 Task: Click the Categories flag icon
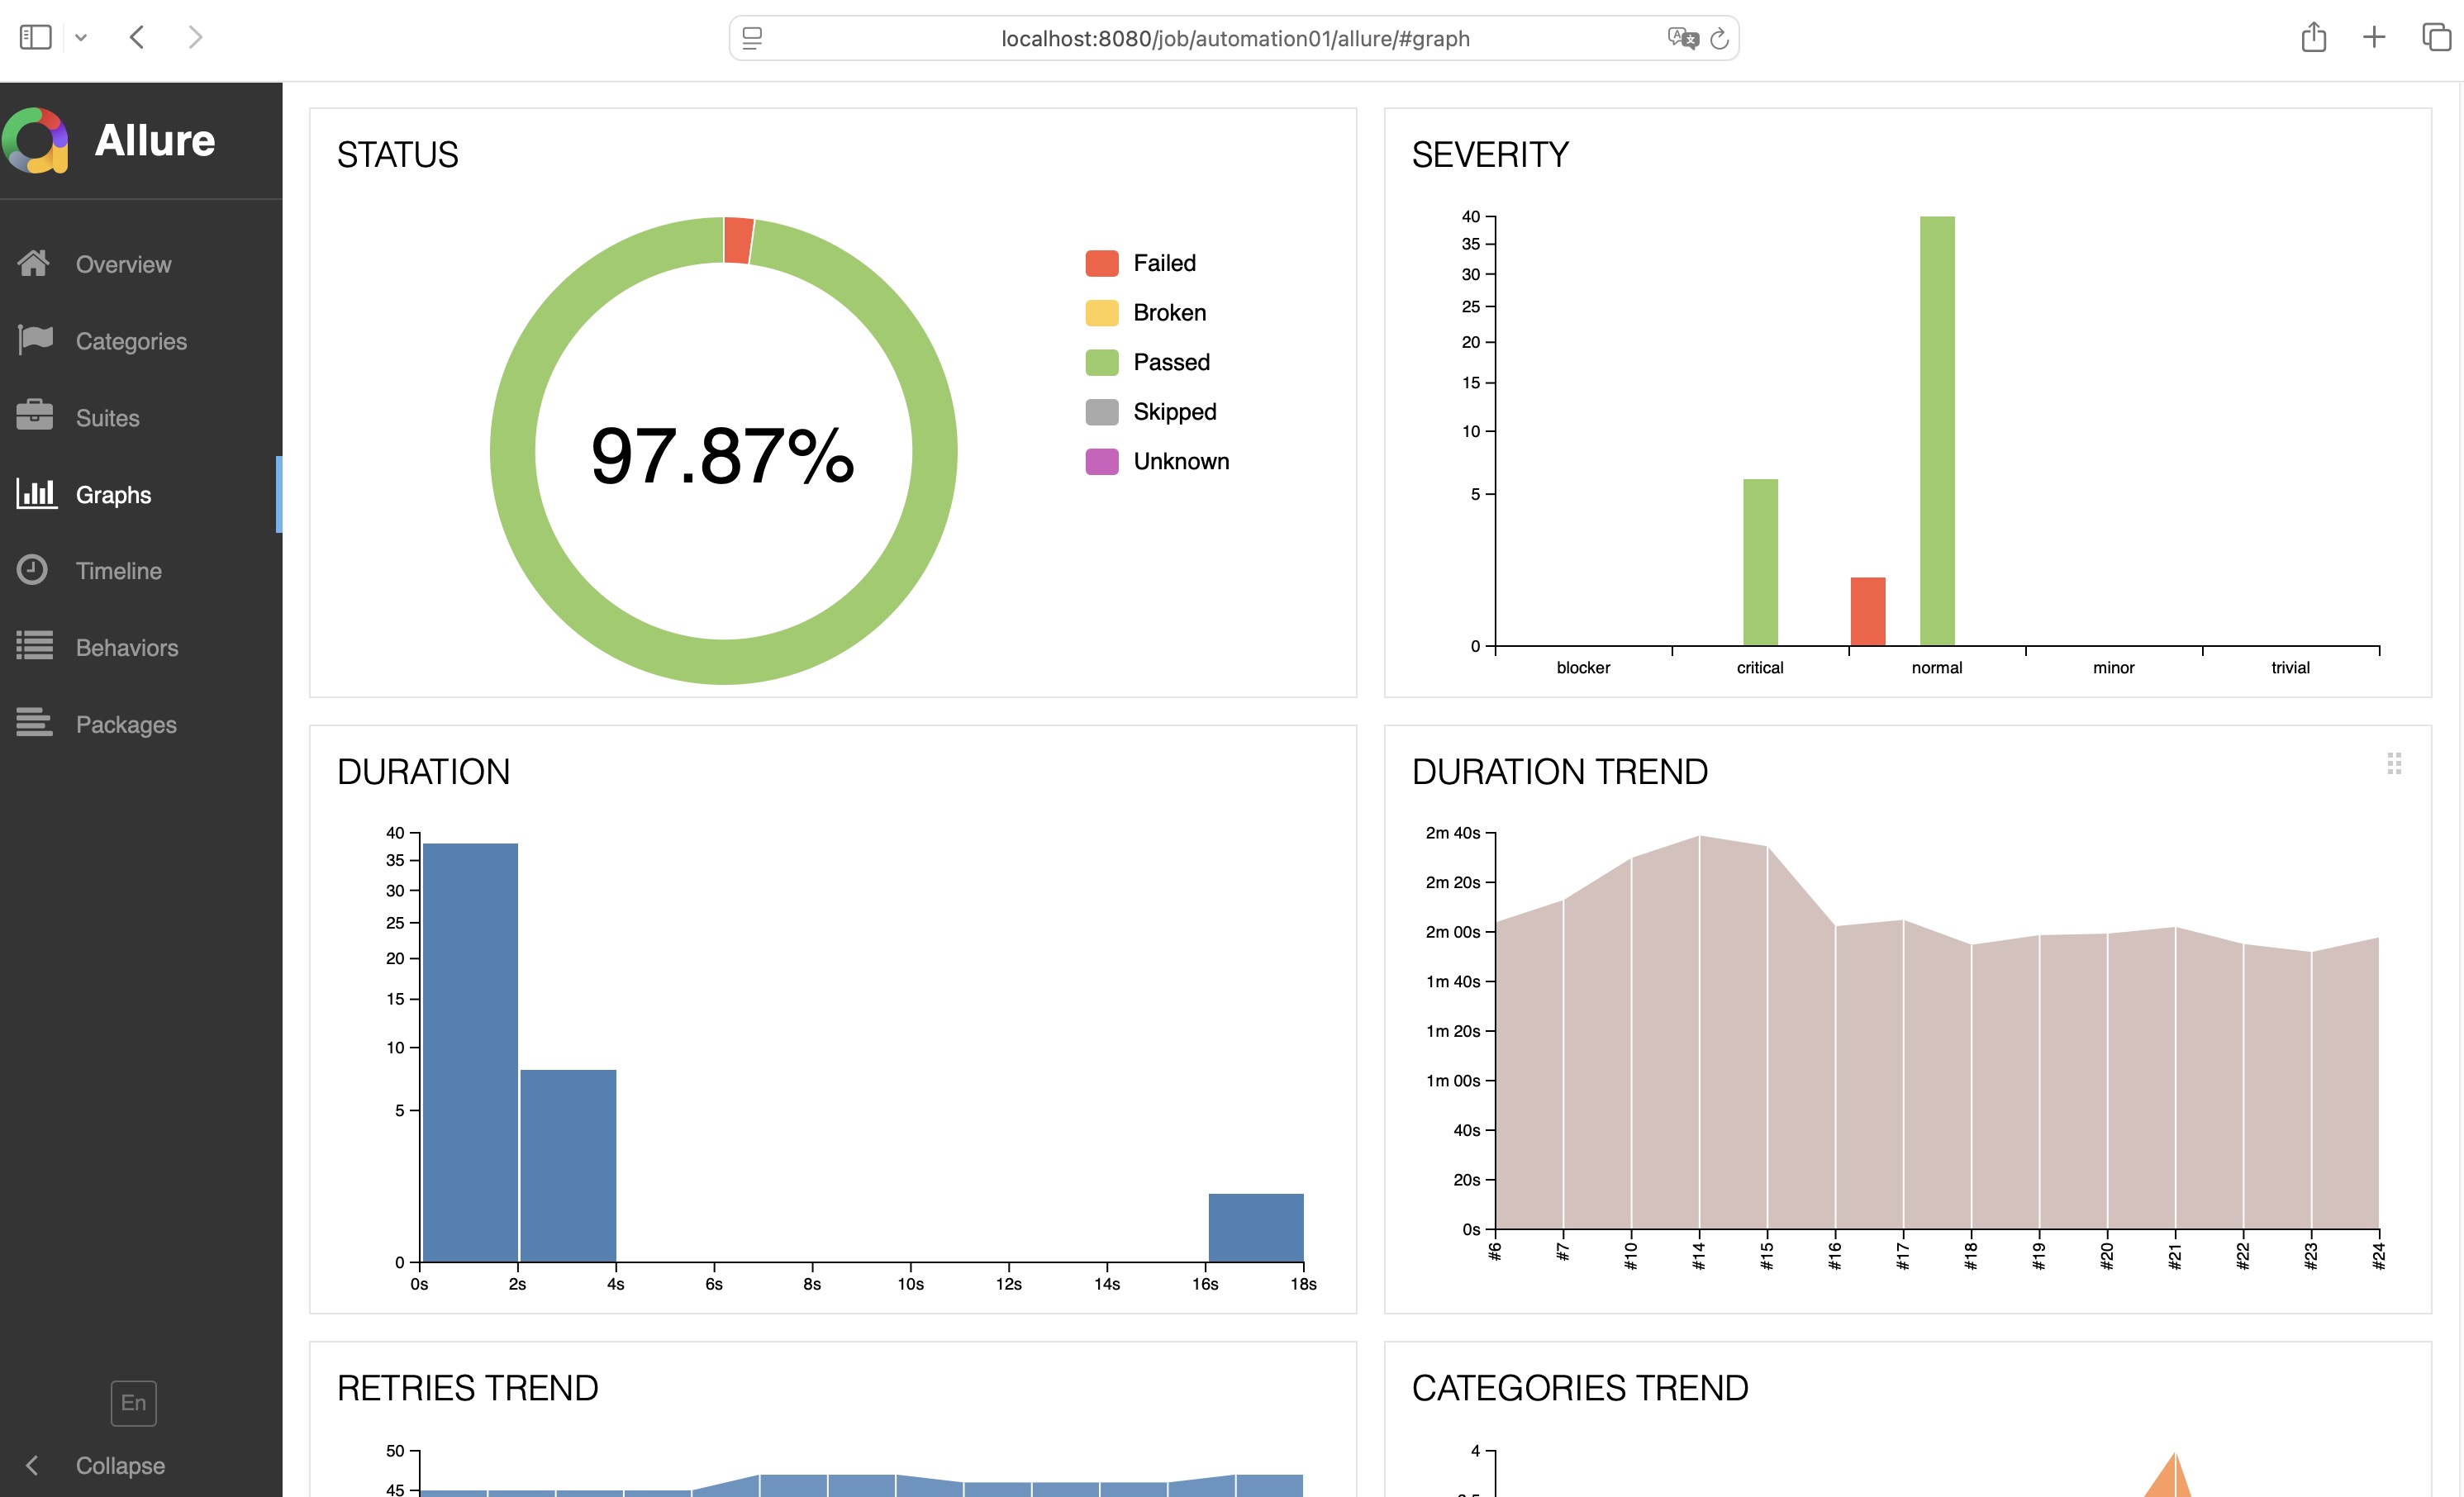[x=35, y=340]
